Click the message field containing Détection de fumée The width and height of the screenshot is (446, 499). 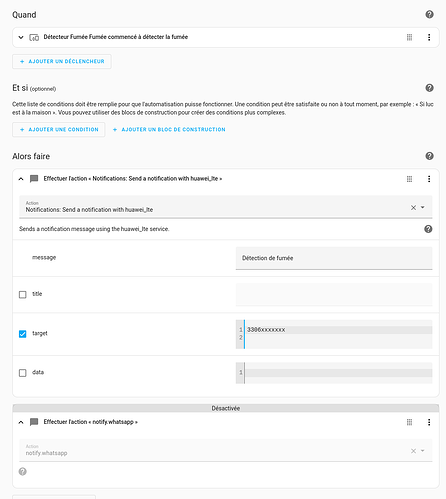click(x=334, y=258)
